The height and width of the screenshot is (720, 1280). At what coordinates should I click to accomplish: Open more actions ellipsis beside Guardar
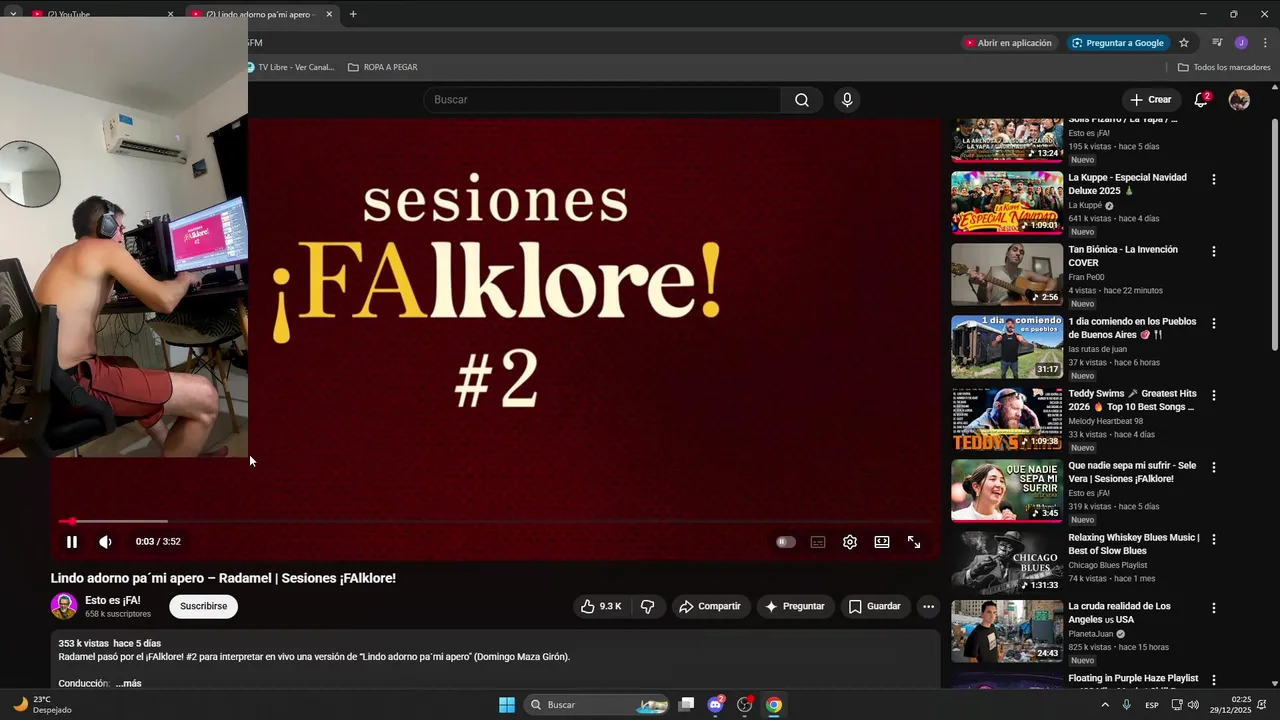click(928, 606)
